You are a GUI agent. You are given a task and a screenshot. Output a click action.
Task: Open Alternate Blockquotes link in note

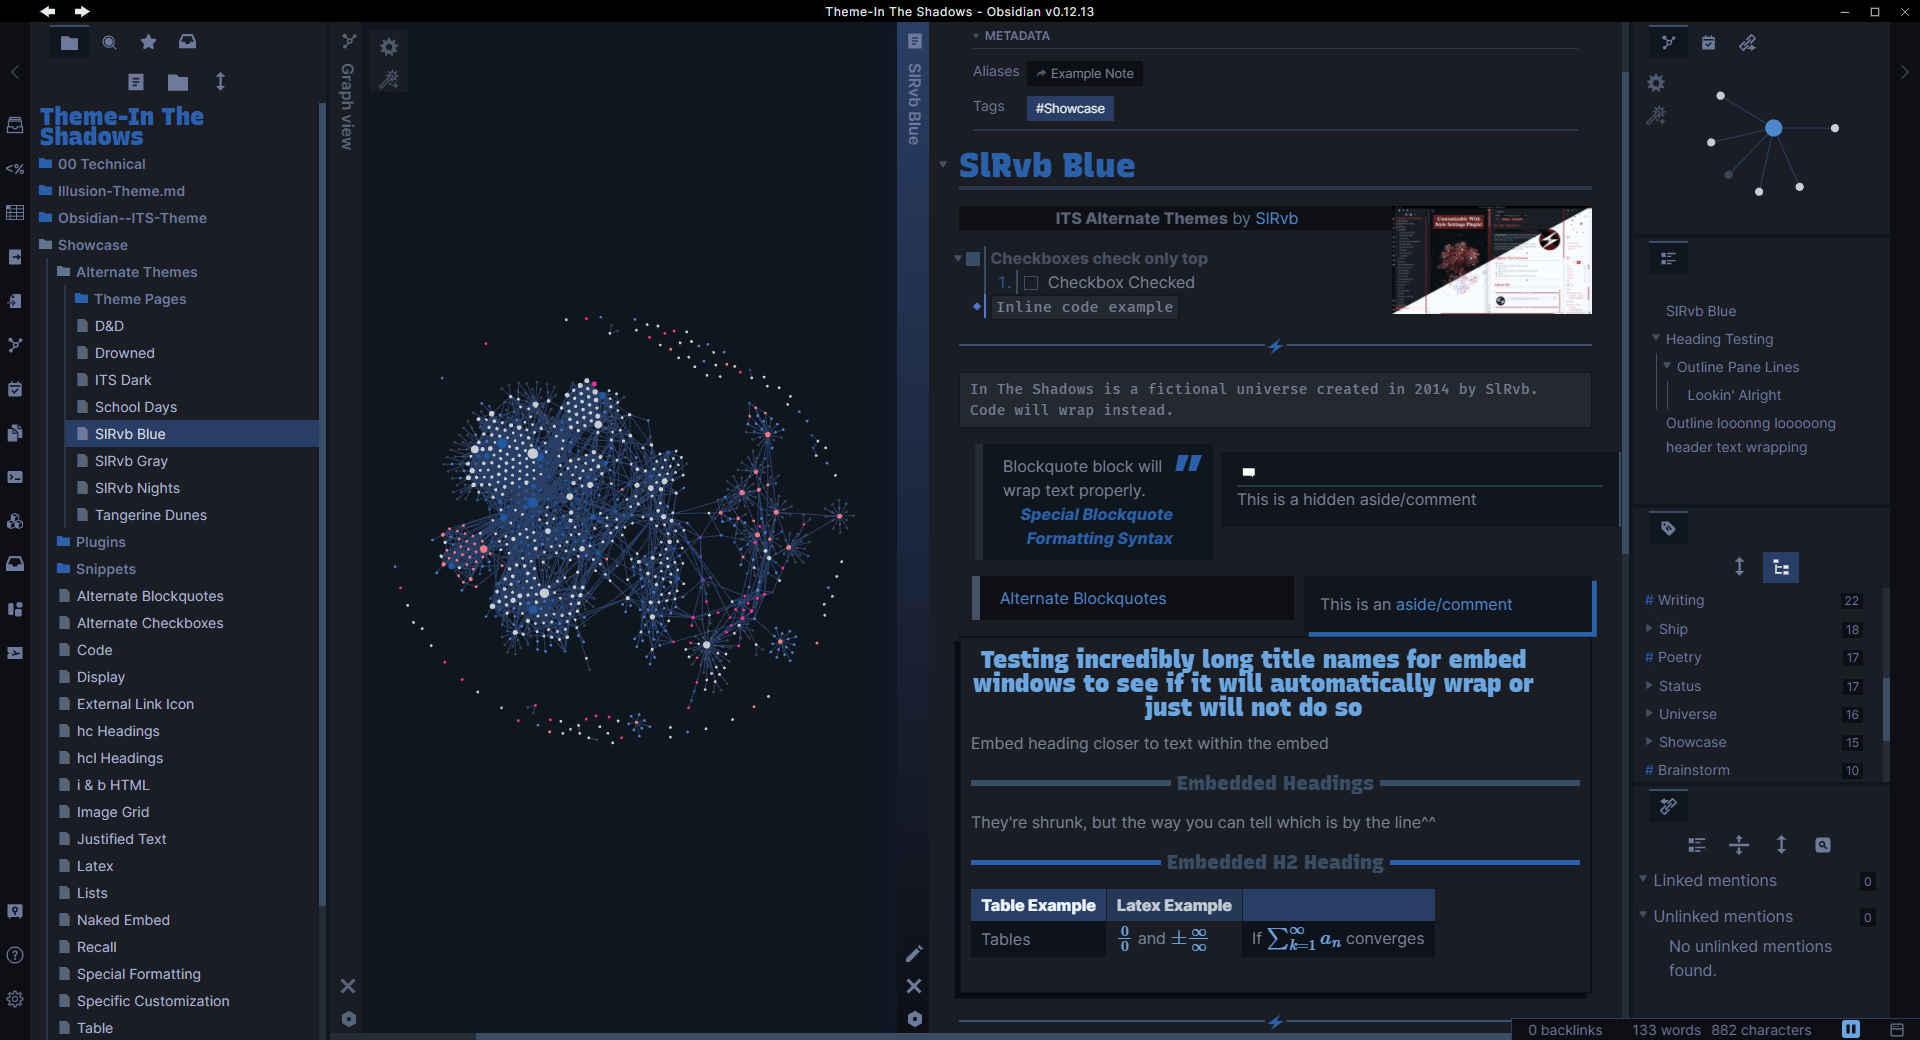(x=1083, y=598)
